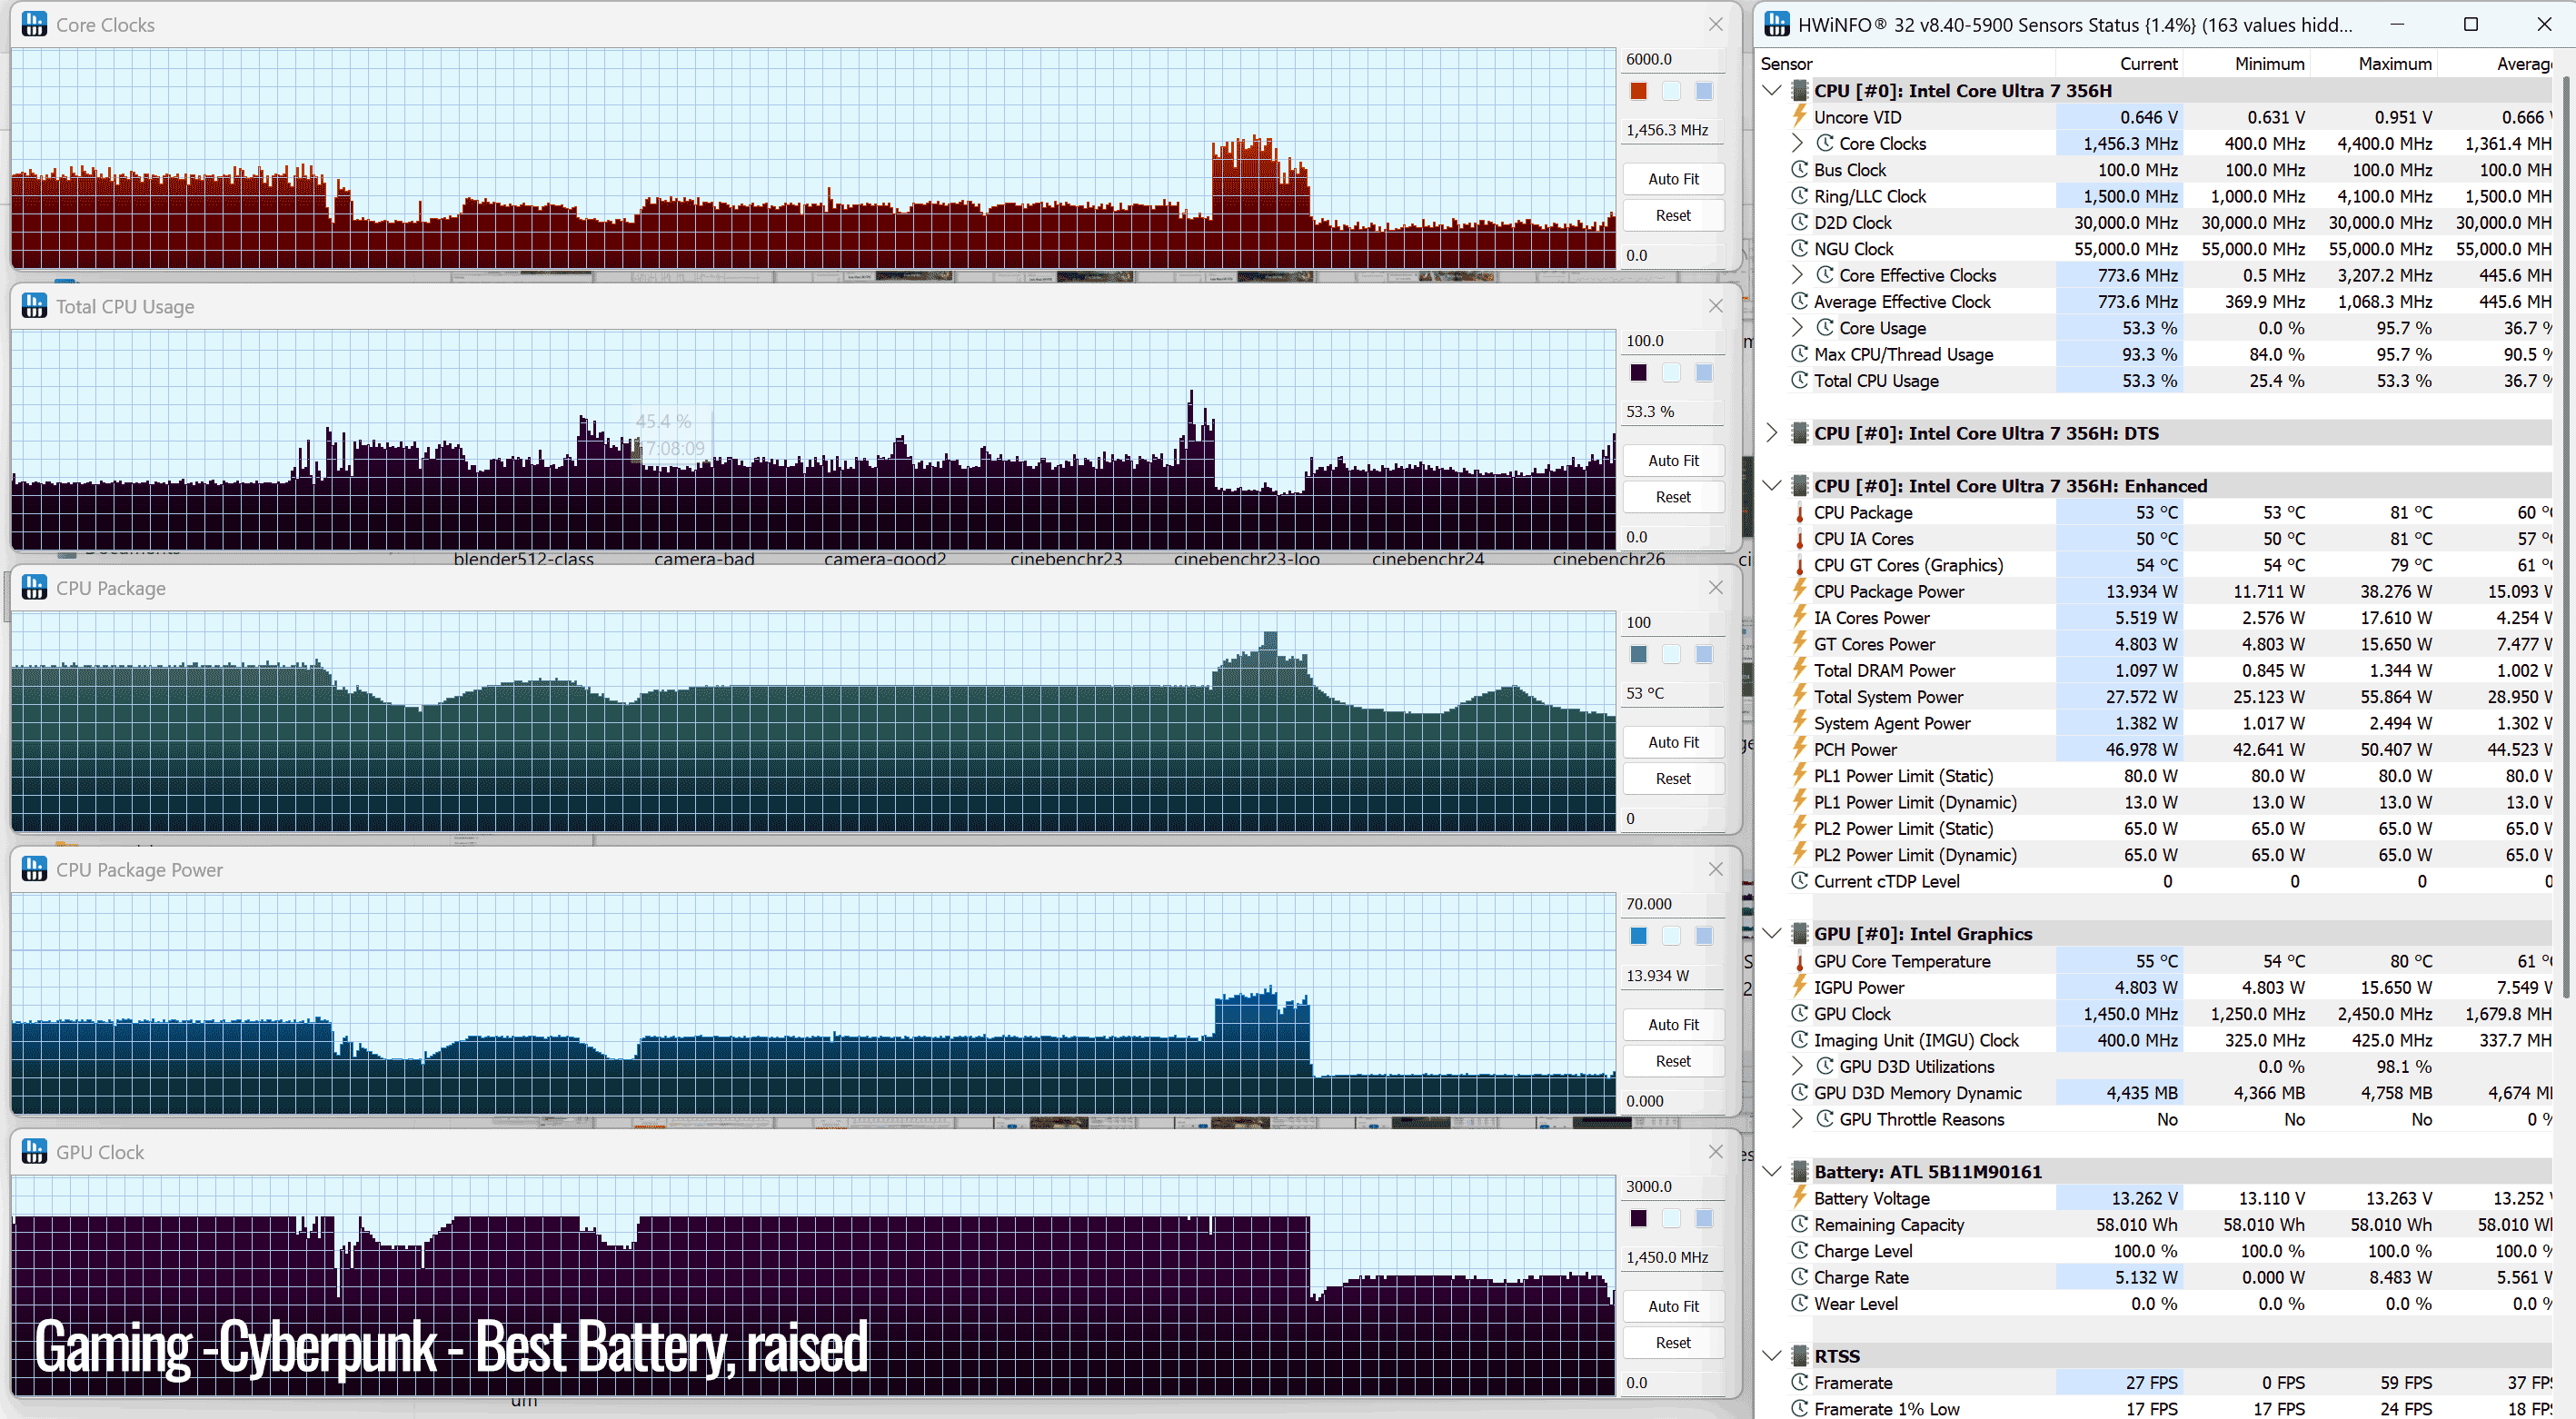Click the 6000.0 maximum field in Core Clocks graph
This screenshot has width=2576, height=1419.
pos(1673,59)
